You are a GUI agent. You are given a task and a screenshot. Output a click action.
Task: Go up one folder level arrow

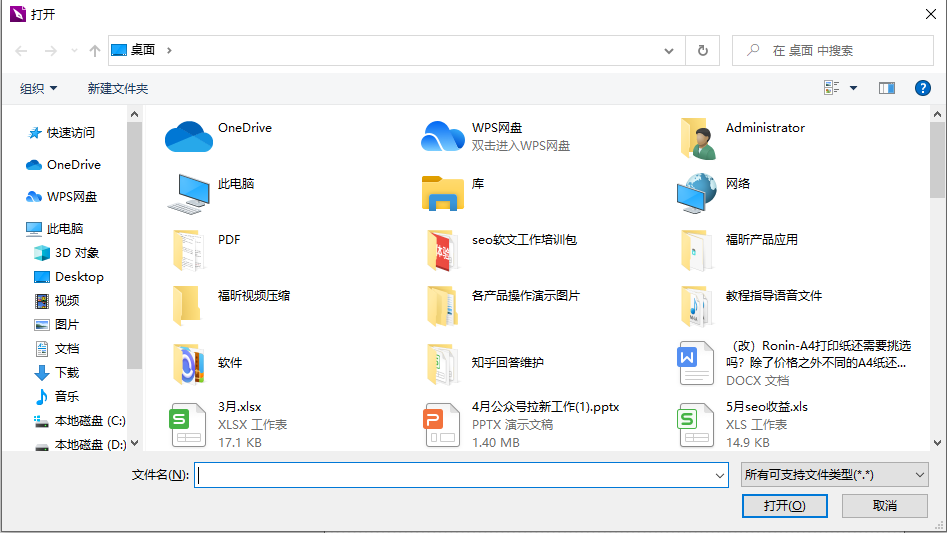[x=95, y=51]
